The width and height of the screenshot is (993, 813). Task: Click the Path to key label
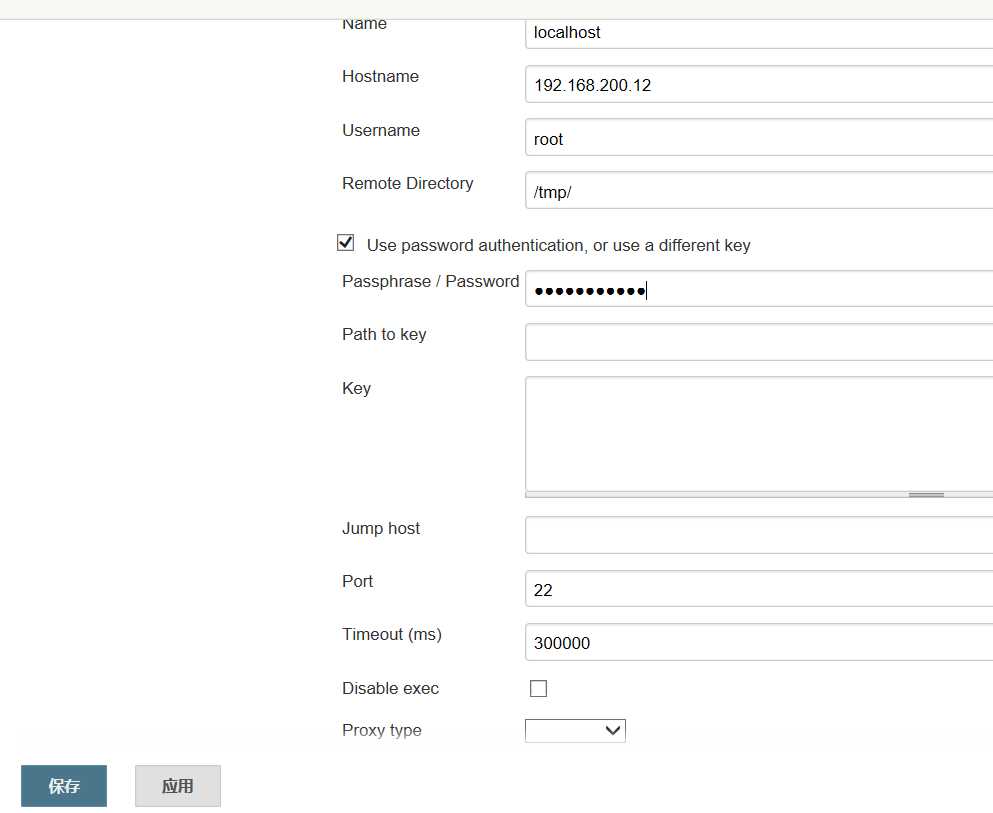(x=384, y=334)
